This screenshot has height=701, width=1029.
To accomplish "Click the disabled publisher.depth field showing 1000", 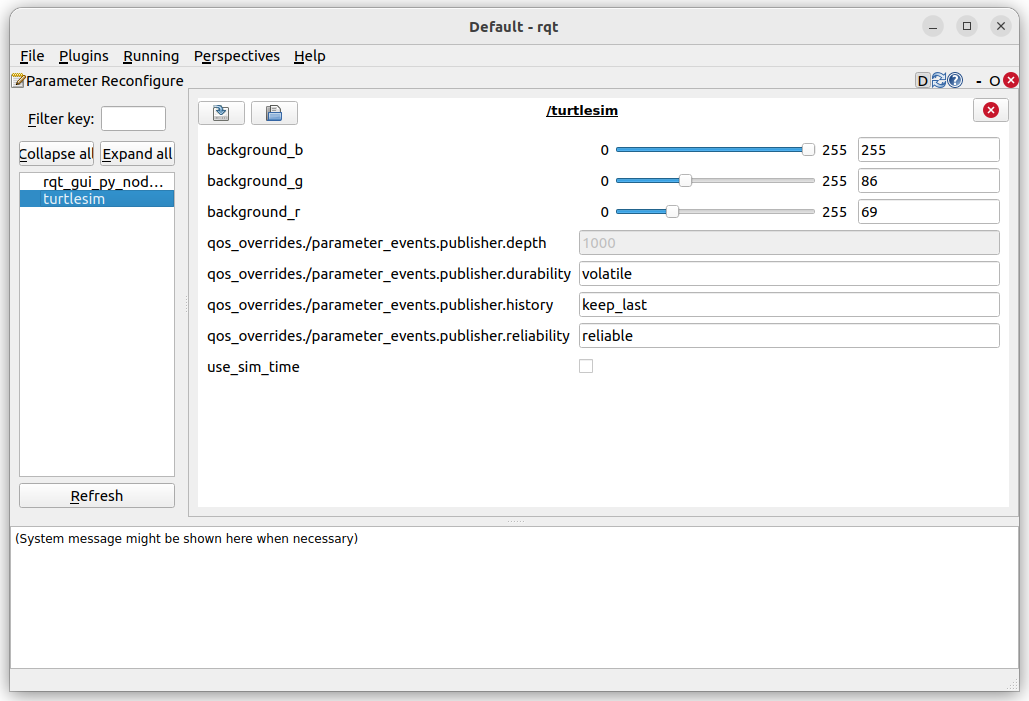I will tap(789, 243).
